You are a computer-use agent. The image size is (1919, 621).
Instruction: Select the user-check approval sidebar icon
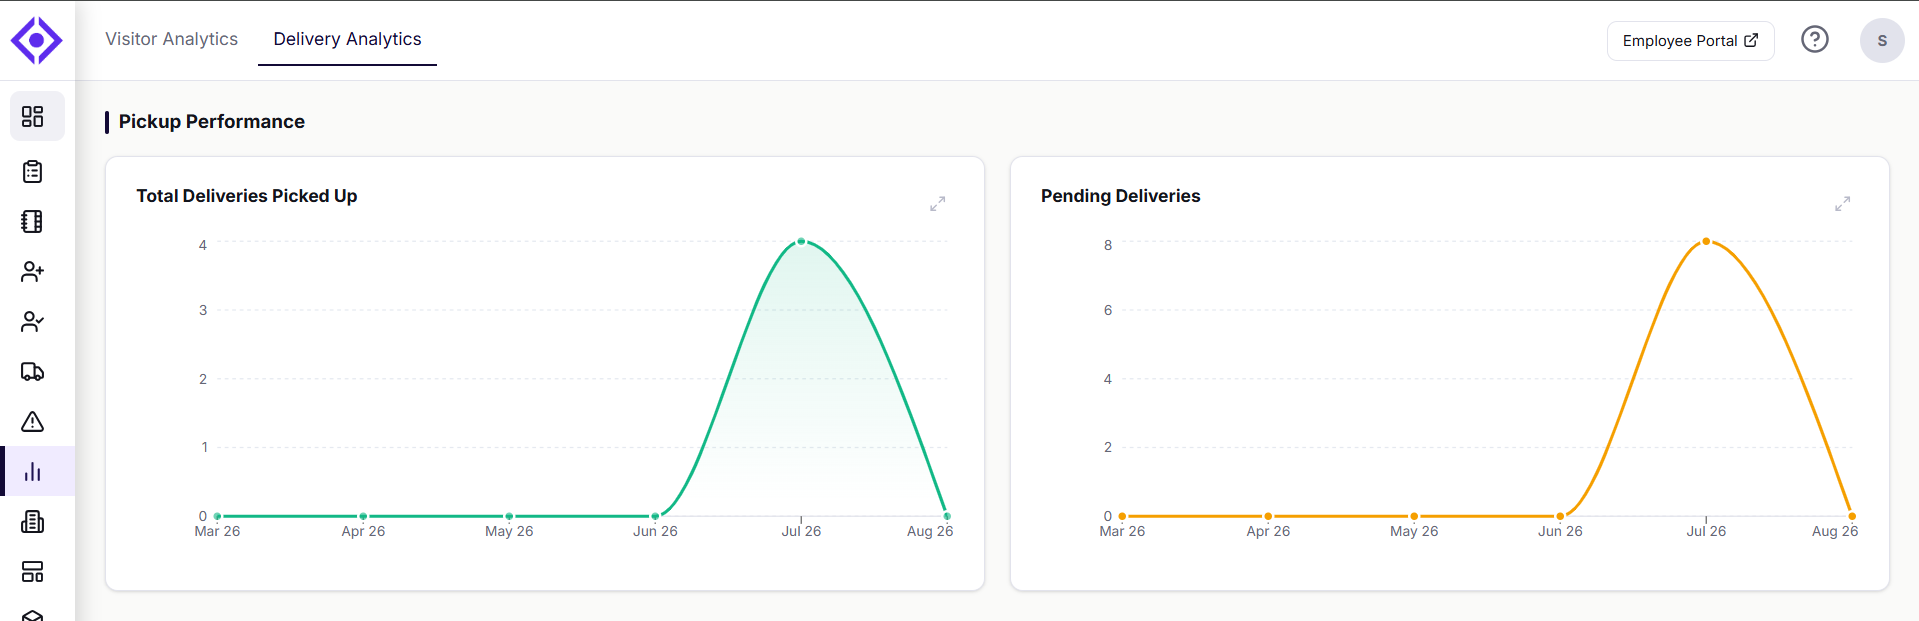point(33,322)
